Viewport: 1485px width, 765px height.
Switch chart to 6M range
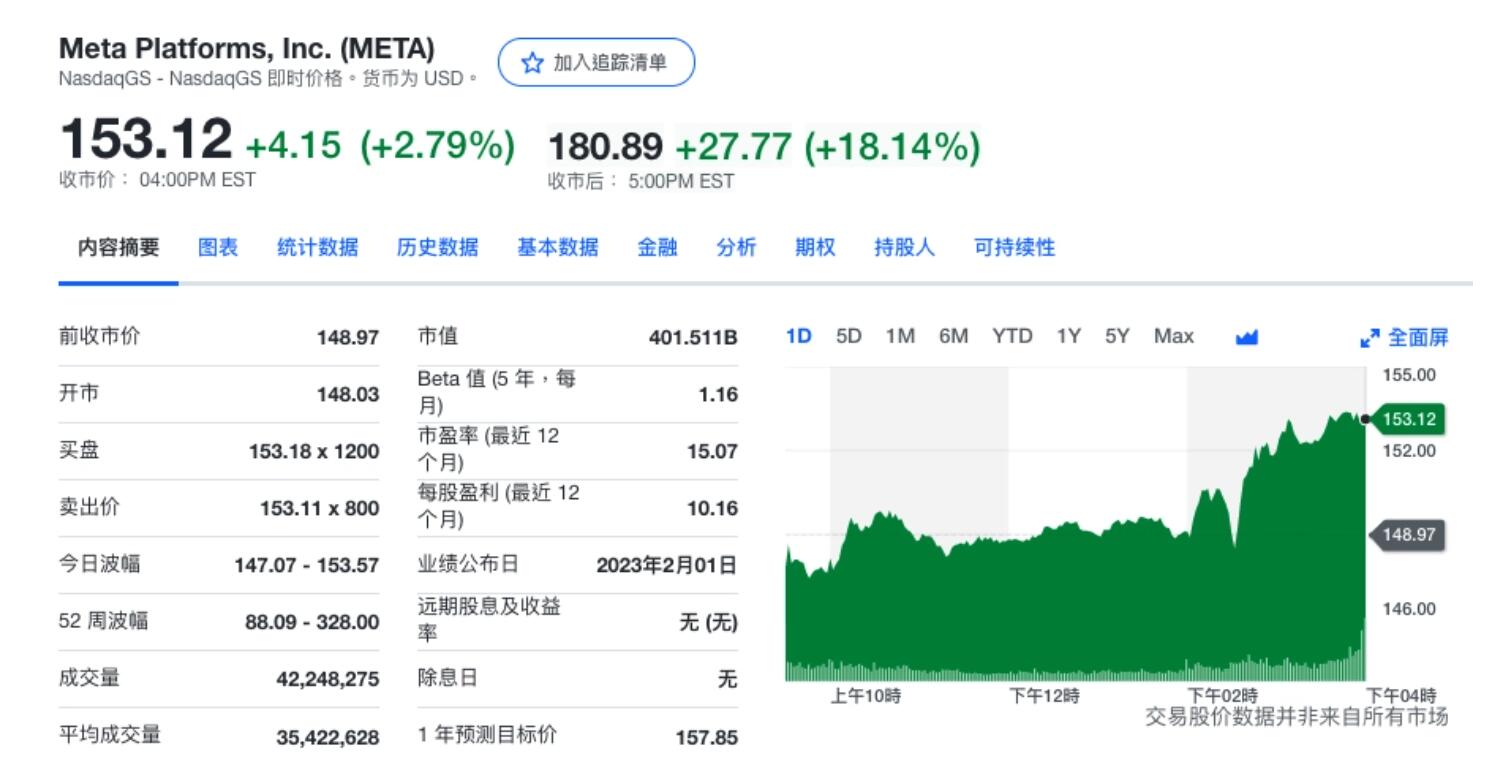953,336
